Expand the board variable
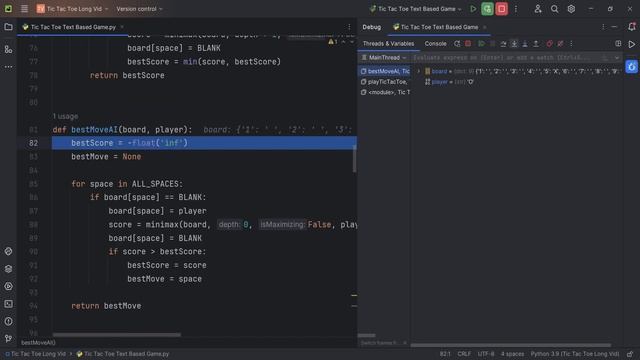This screenshot has width=640, height=360. pyautogui.click(x=418, y=71)
